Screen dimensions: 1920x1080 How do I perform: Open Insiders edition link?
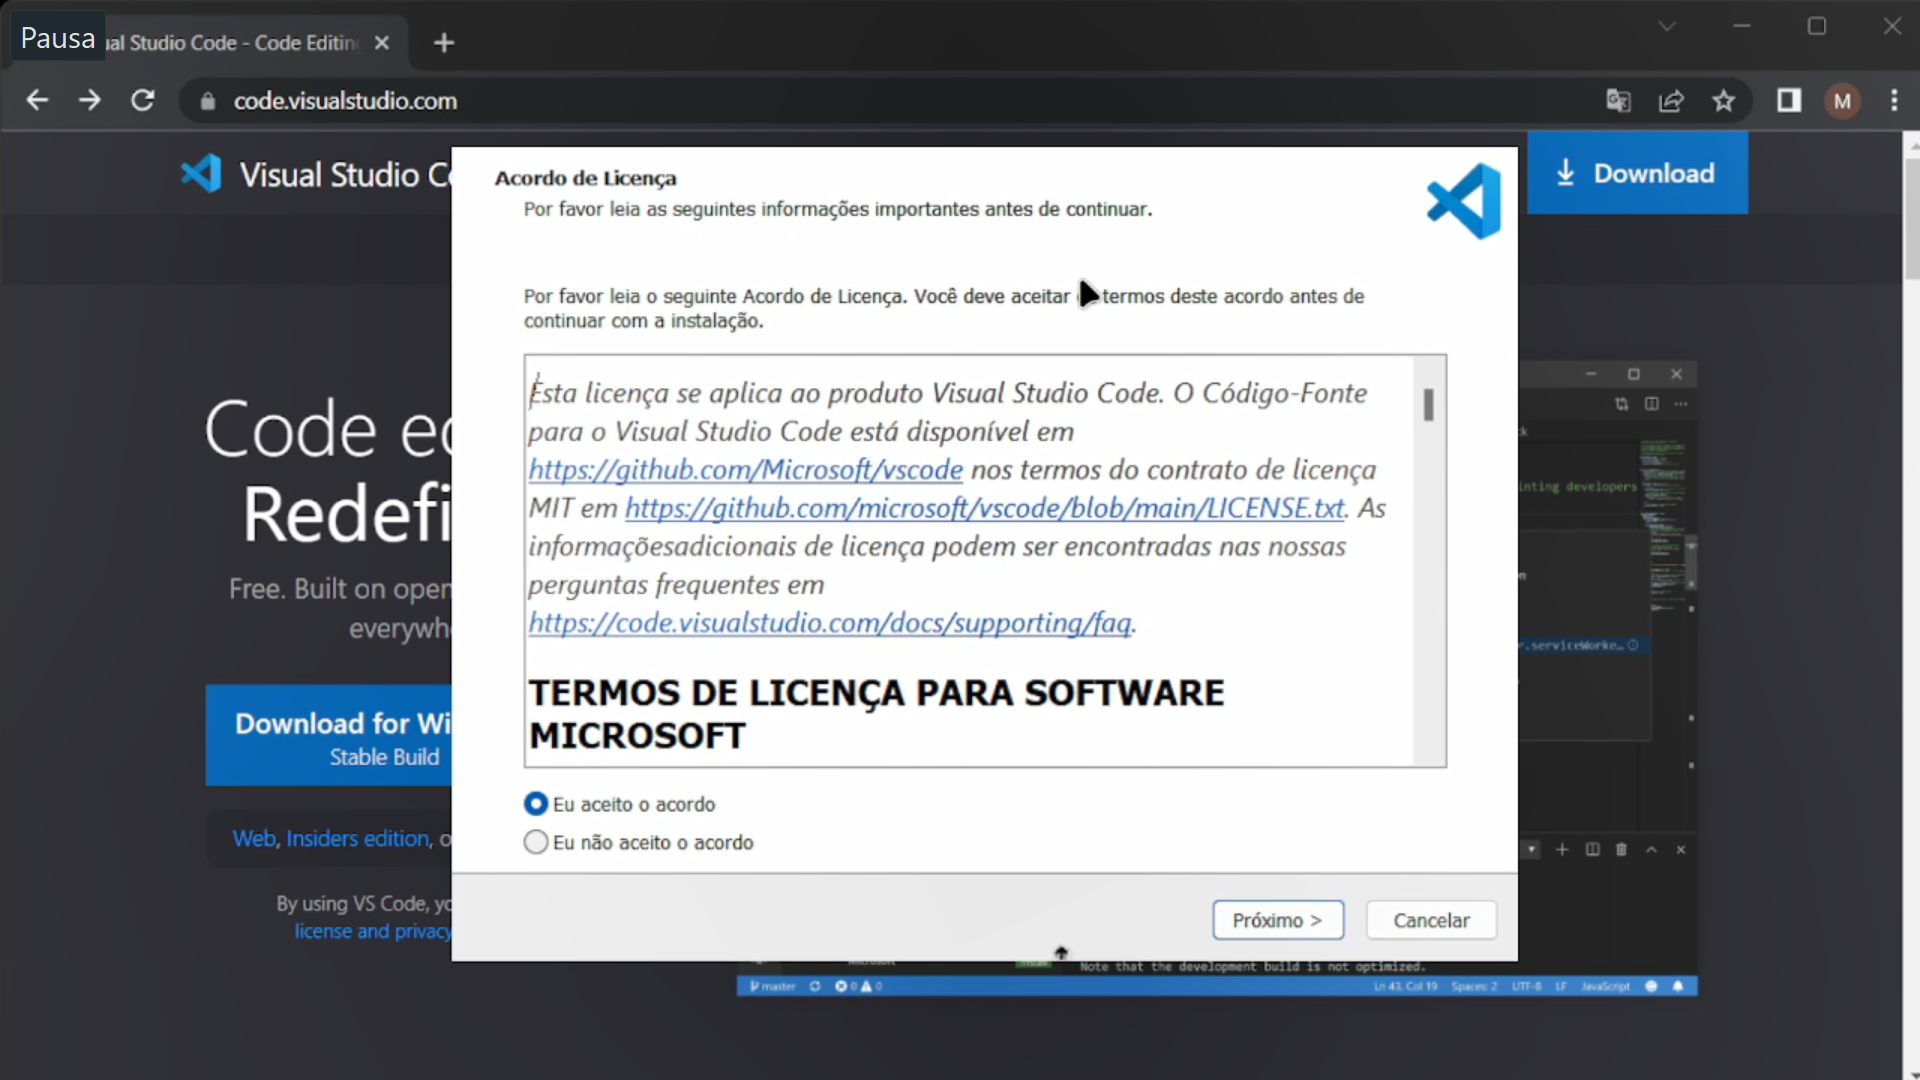[x=358, y=838]
